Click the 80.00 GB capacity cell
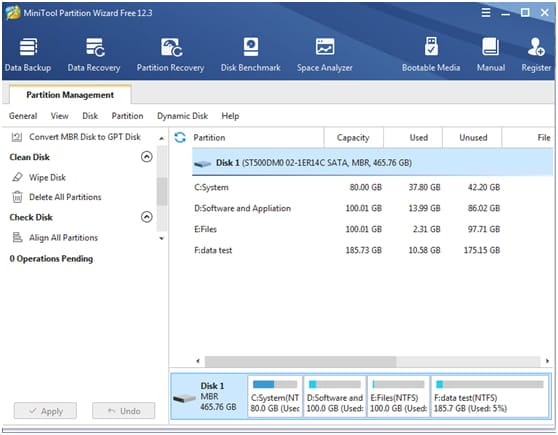 365,187
